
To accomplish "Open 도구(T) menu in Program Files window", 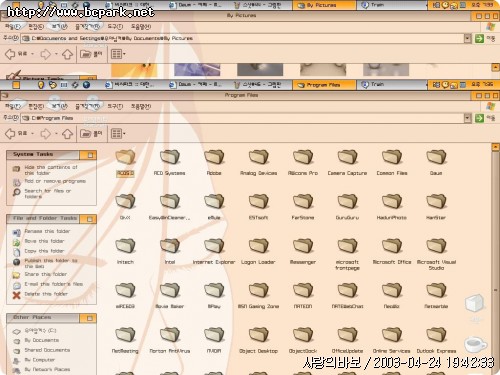I will (x=115, y=106).
